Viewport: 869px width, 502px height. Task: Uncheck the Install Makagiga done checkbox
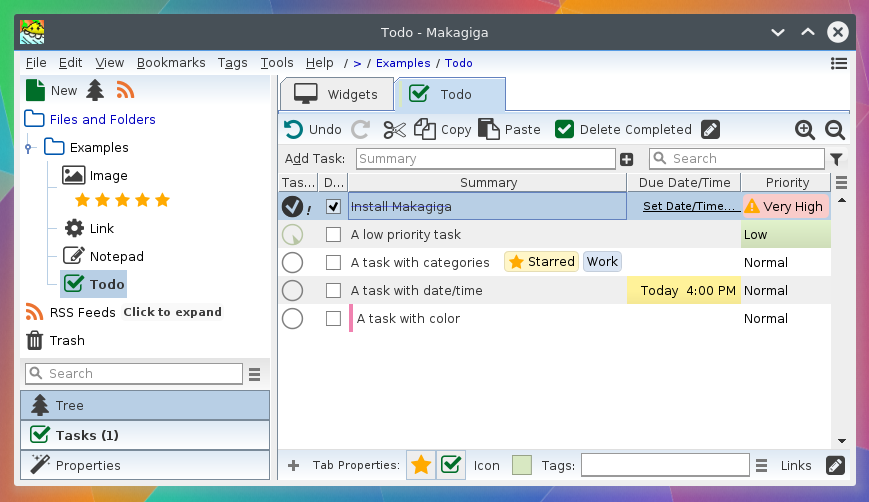tap(333, 206)
